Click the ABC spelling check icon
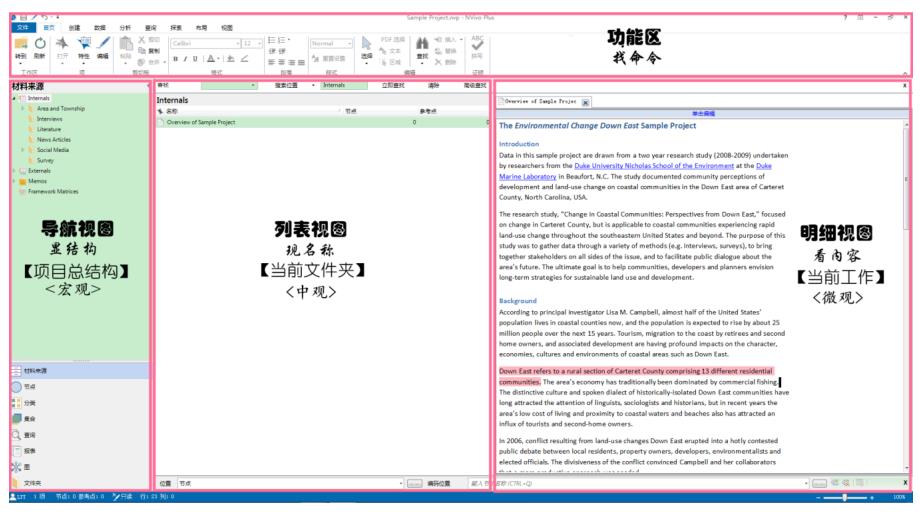The image size is (920, 518). tap(477, 43)
